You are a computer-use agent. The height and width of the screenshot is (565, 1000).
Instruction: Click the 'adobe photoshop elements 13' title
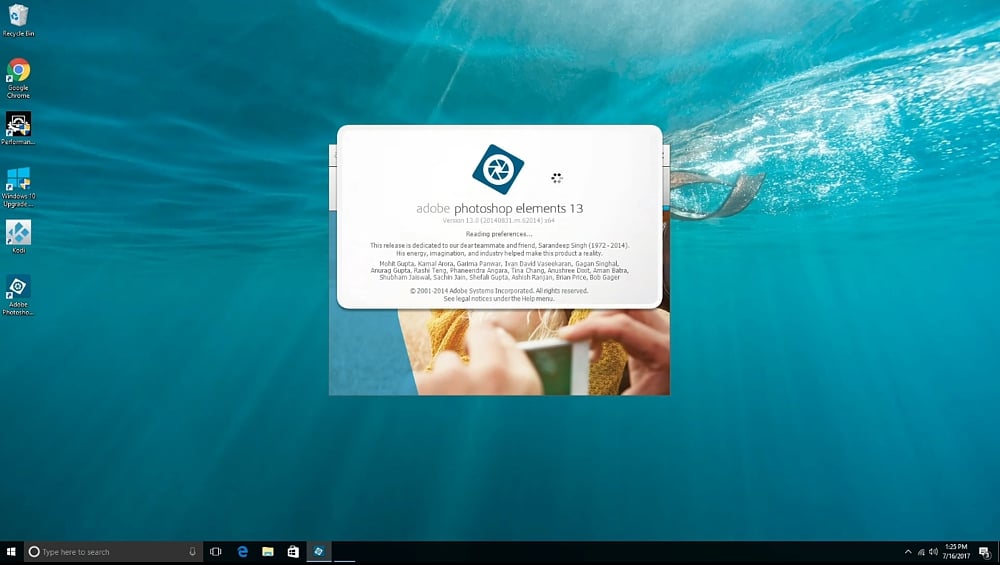click(499, 209)
